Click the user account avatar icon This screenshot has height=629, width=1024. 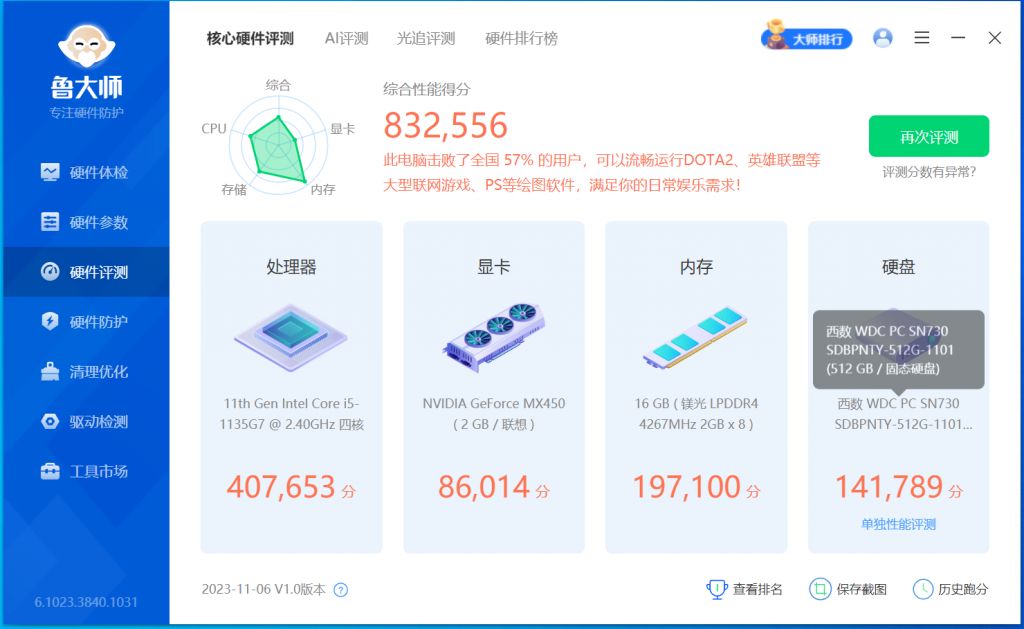click(882, 37)
